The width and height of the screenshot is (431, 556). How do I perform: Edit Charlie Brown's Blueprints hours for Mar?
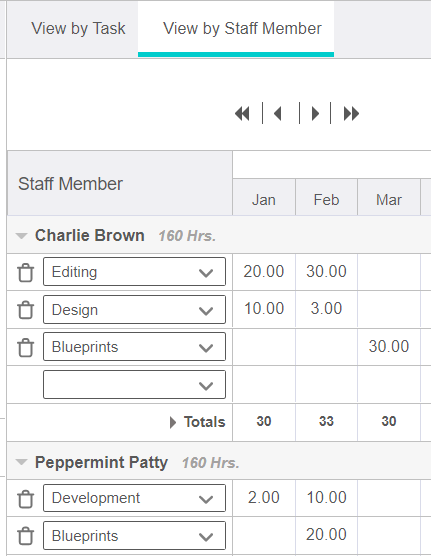point(389,346)
